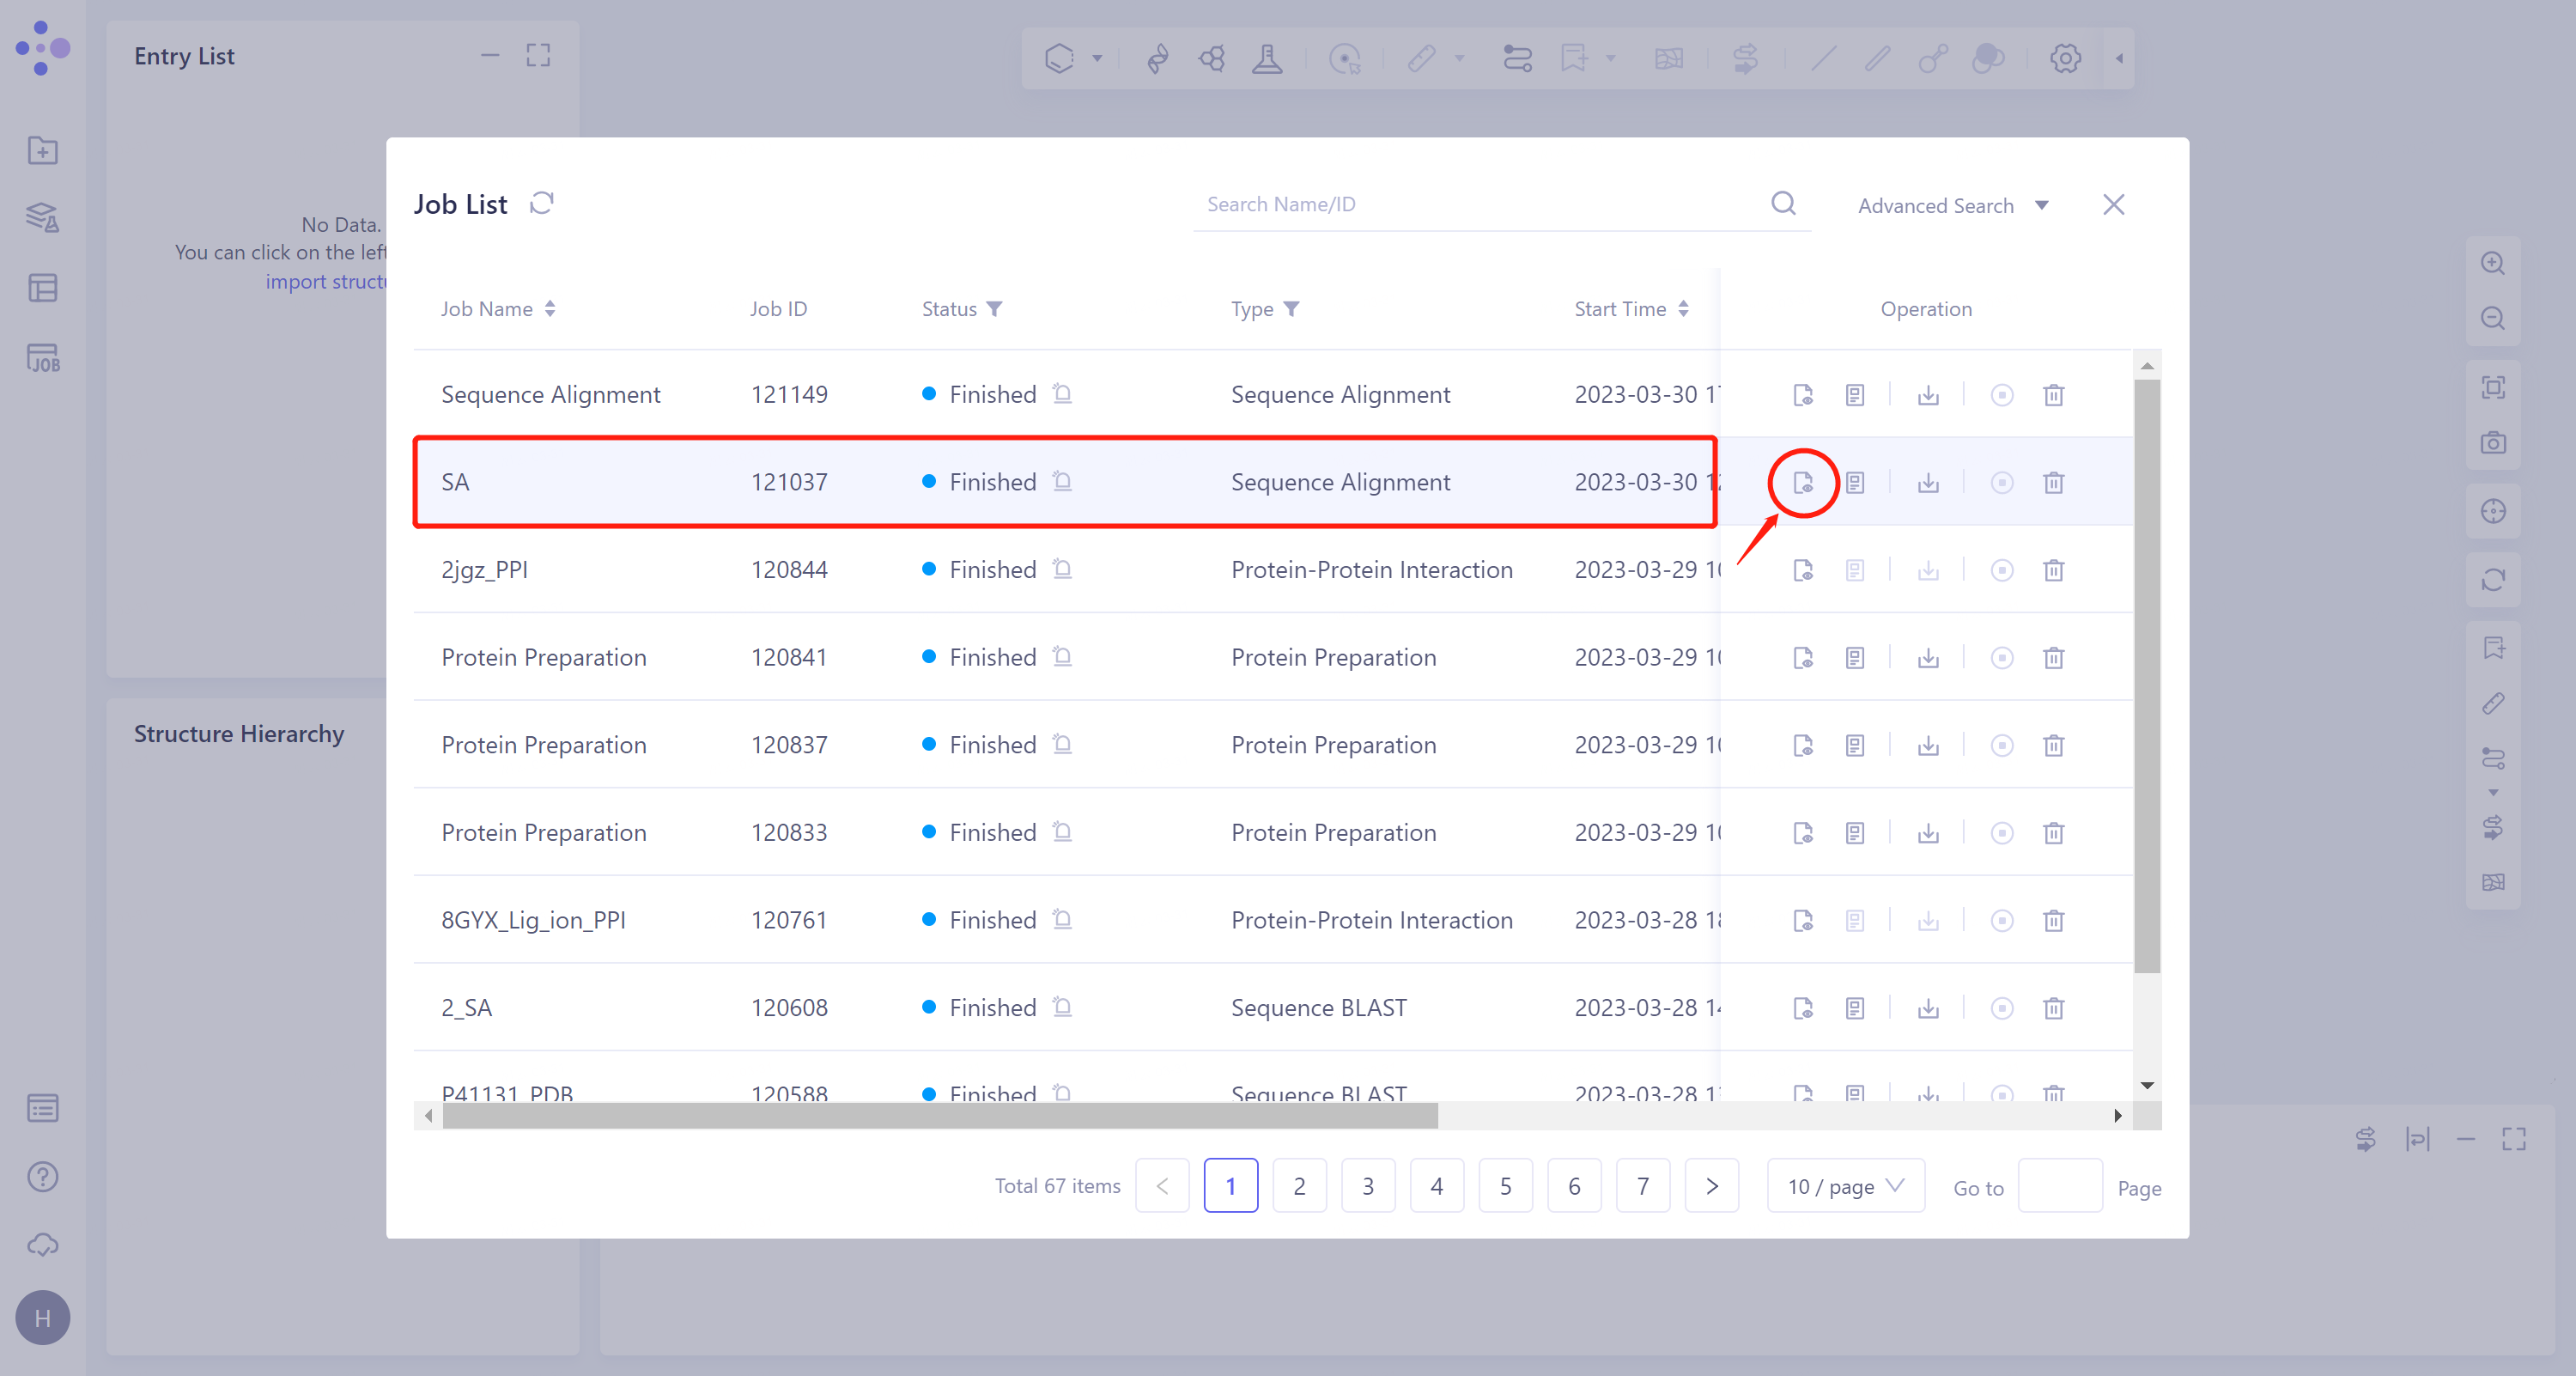
Task: Open the JOB icon in the left sidebar
Action: tap(43, 359)
